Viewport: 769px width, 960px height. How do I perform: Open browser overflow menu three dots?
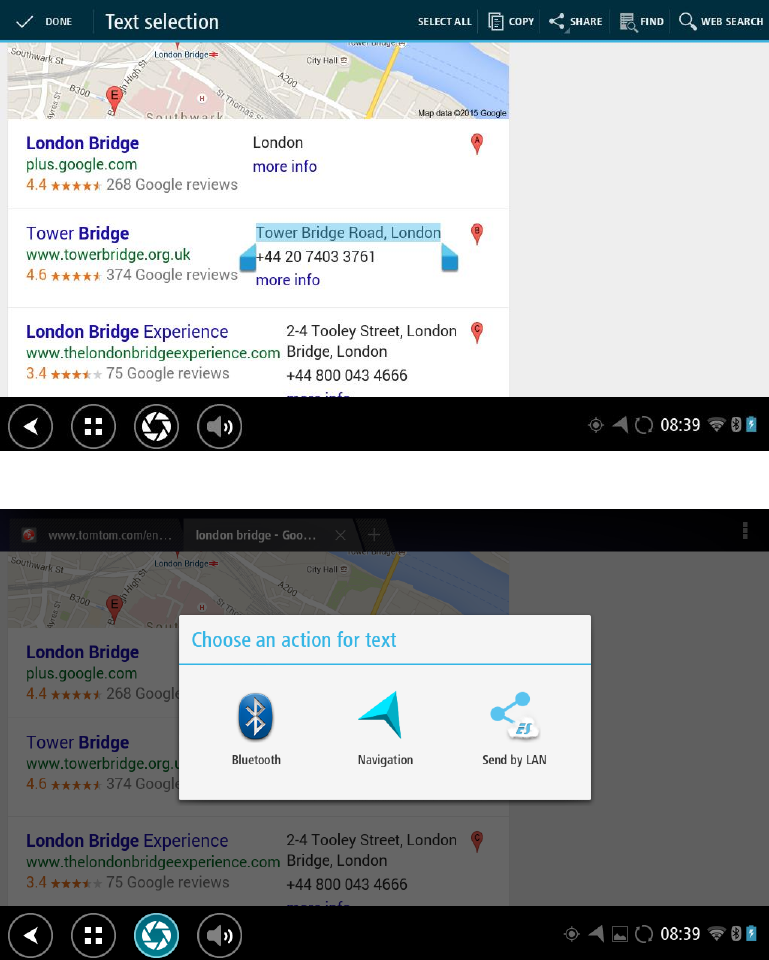(745, 531)
